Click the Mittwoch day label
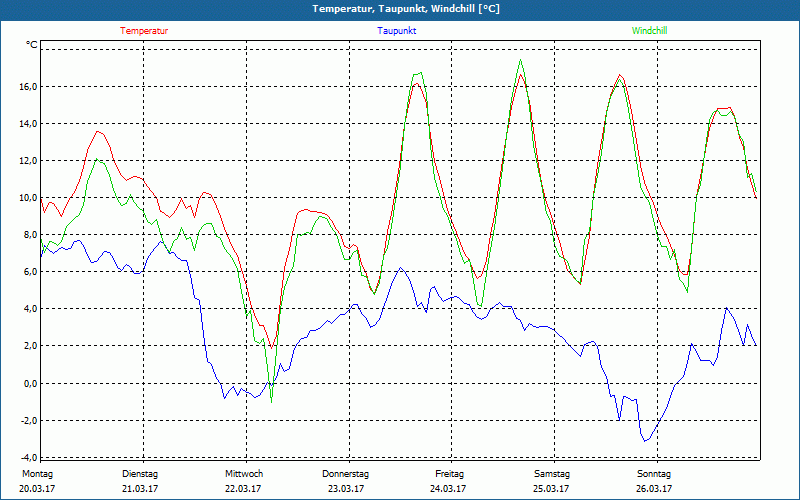This screenshot has height=500, width=800. click(x=244, y=474)
